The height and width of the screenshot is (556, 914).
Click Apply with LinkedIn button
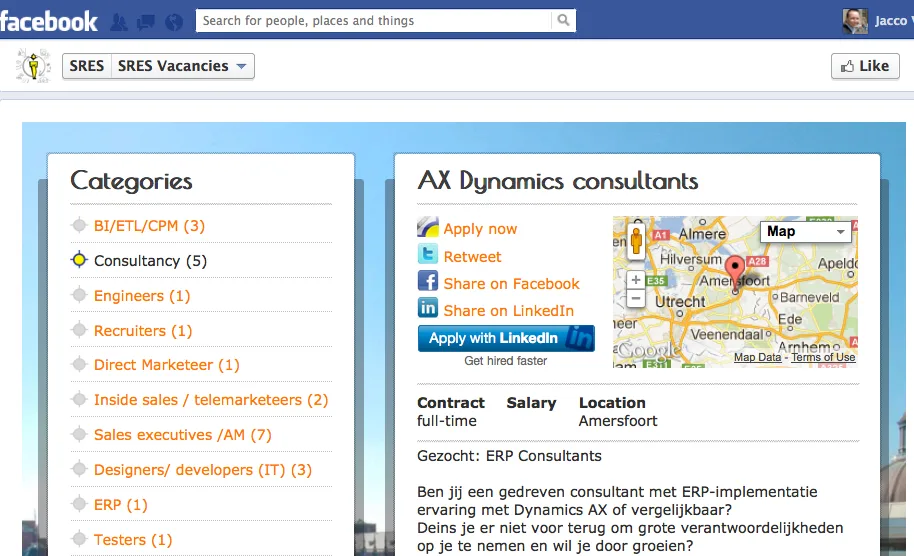506,338
